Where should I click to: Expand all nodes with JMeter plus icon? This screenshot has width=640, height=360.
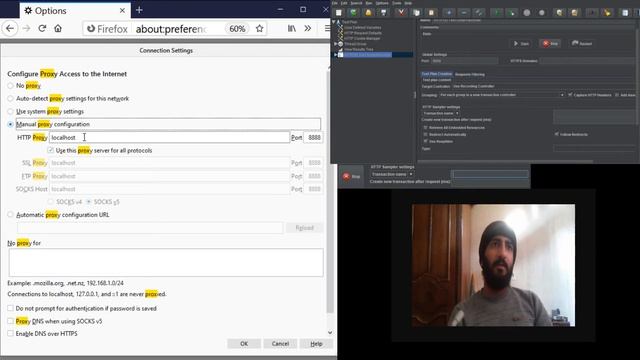click(x=449, y=13)
